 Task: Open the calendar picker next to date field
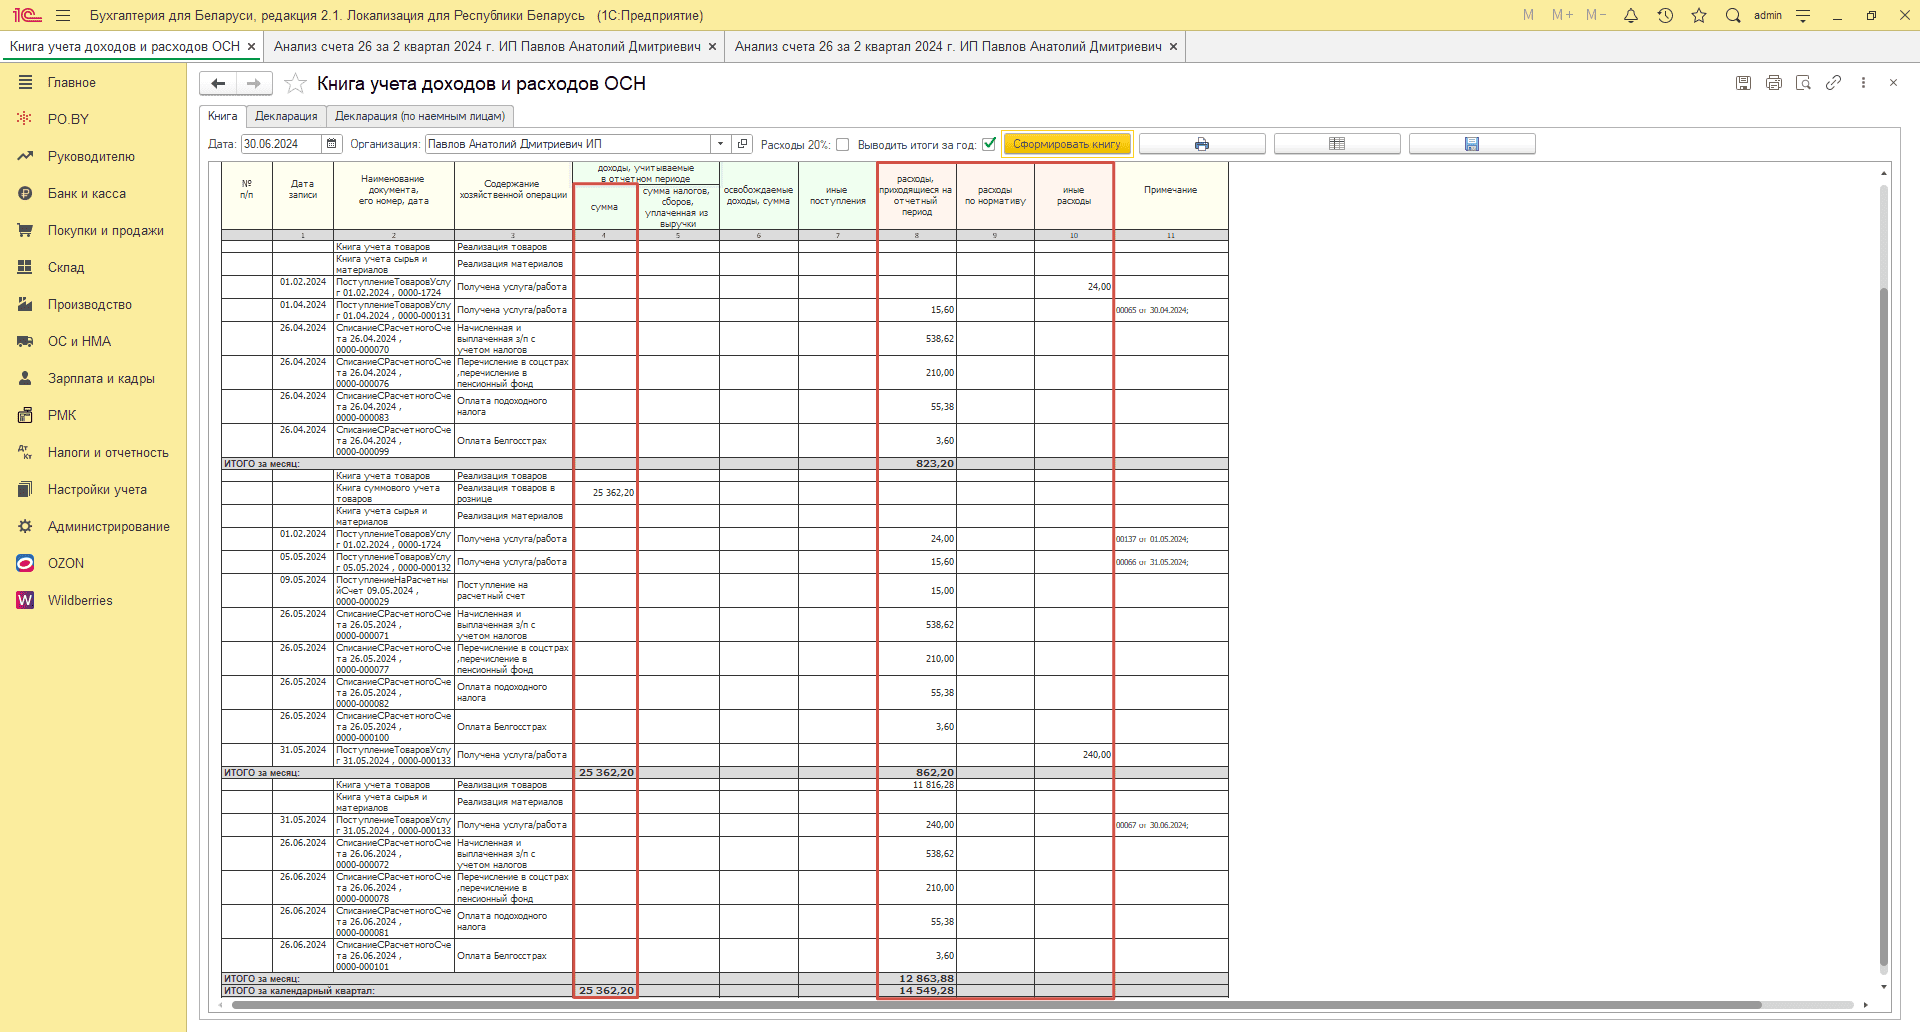pos(332,144)
